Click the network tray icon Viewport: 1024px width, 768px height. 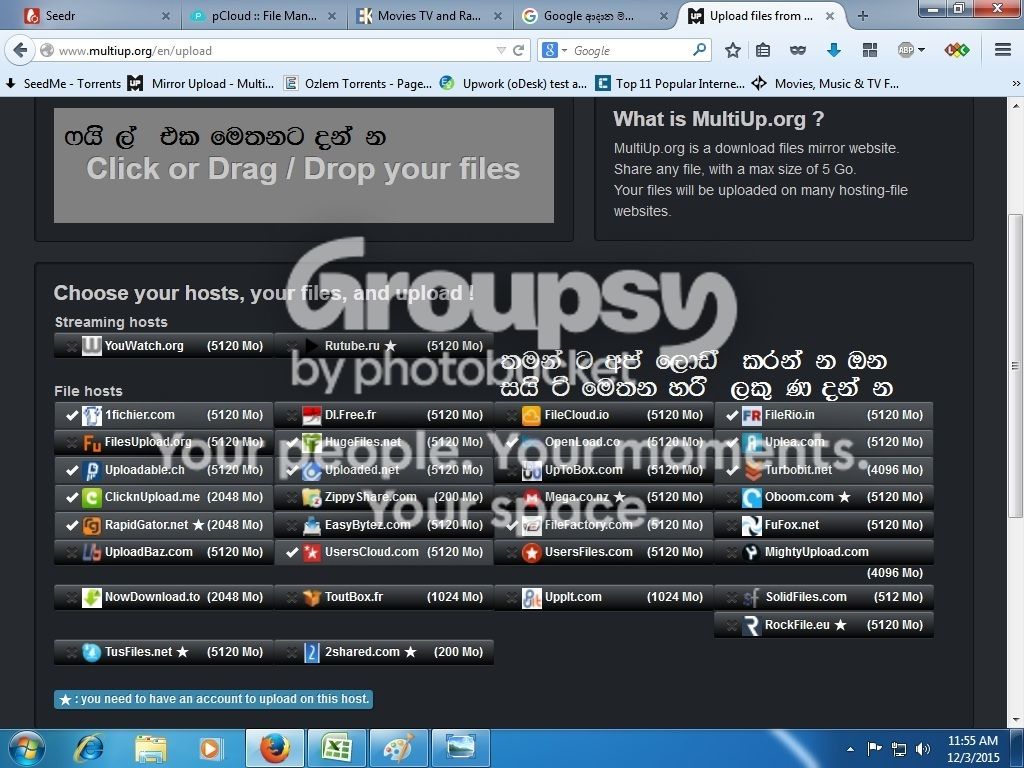pyautogui.click(x=899, y=749)
